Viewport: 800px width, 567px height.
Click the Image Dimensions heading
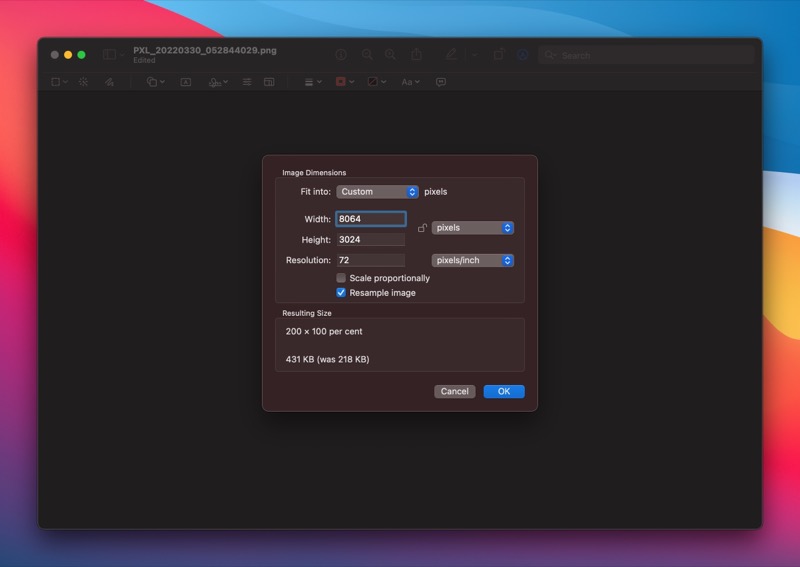(x=314, y=172)
